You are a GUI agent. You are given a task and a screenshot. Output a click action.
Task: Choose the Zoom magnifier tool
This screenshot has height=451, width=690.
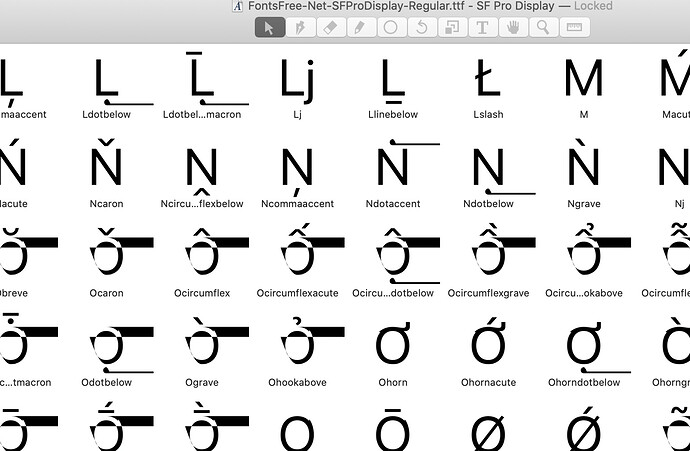pyautogui.click(x=543, y=28)
